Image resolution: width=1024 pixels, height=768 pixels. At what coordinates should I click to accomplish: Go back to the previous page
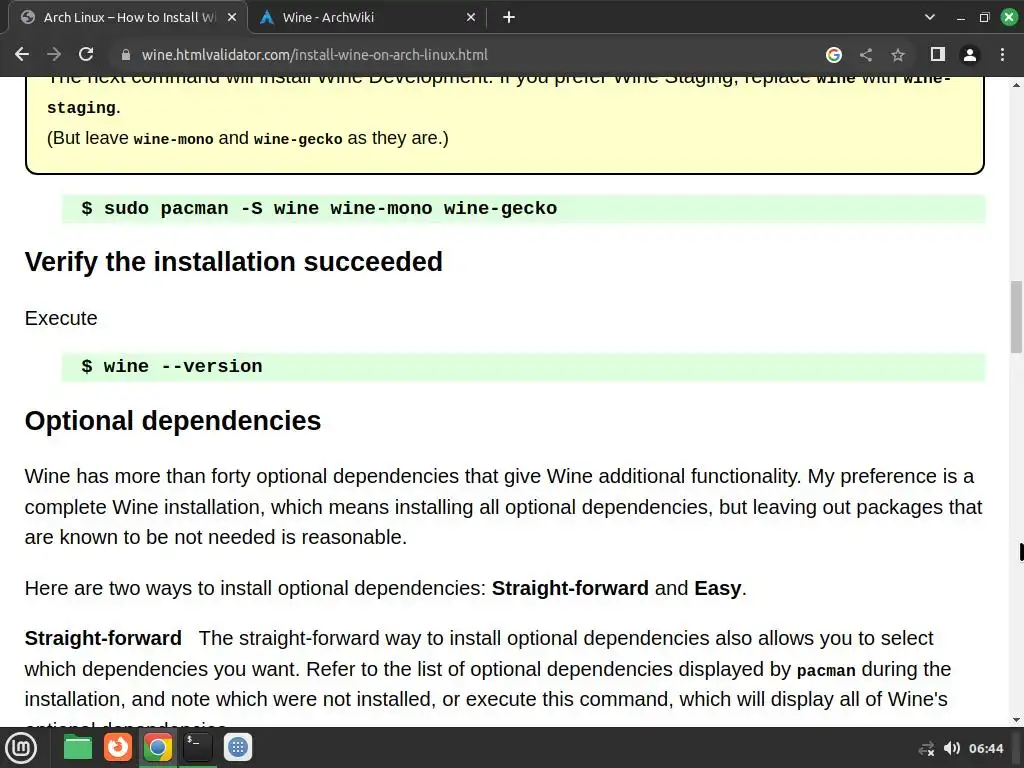[22, 55]
